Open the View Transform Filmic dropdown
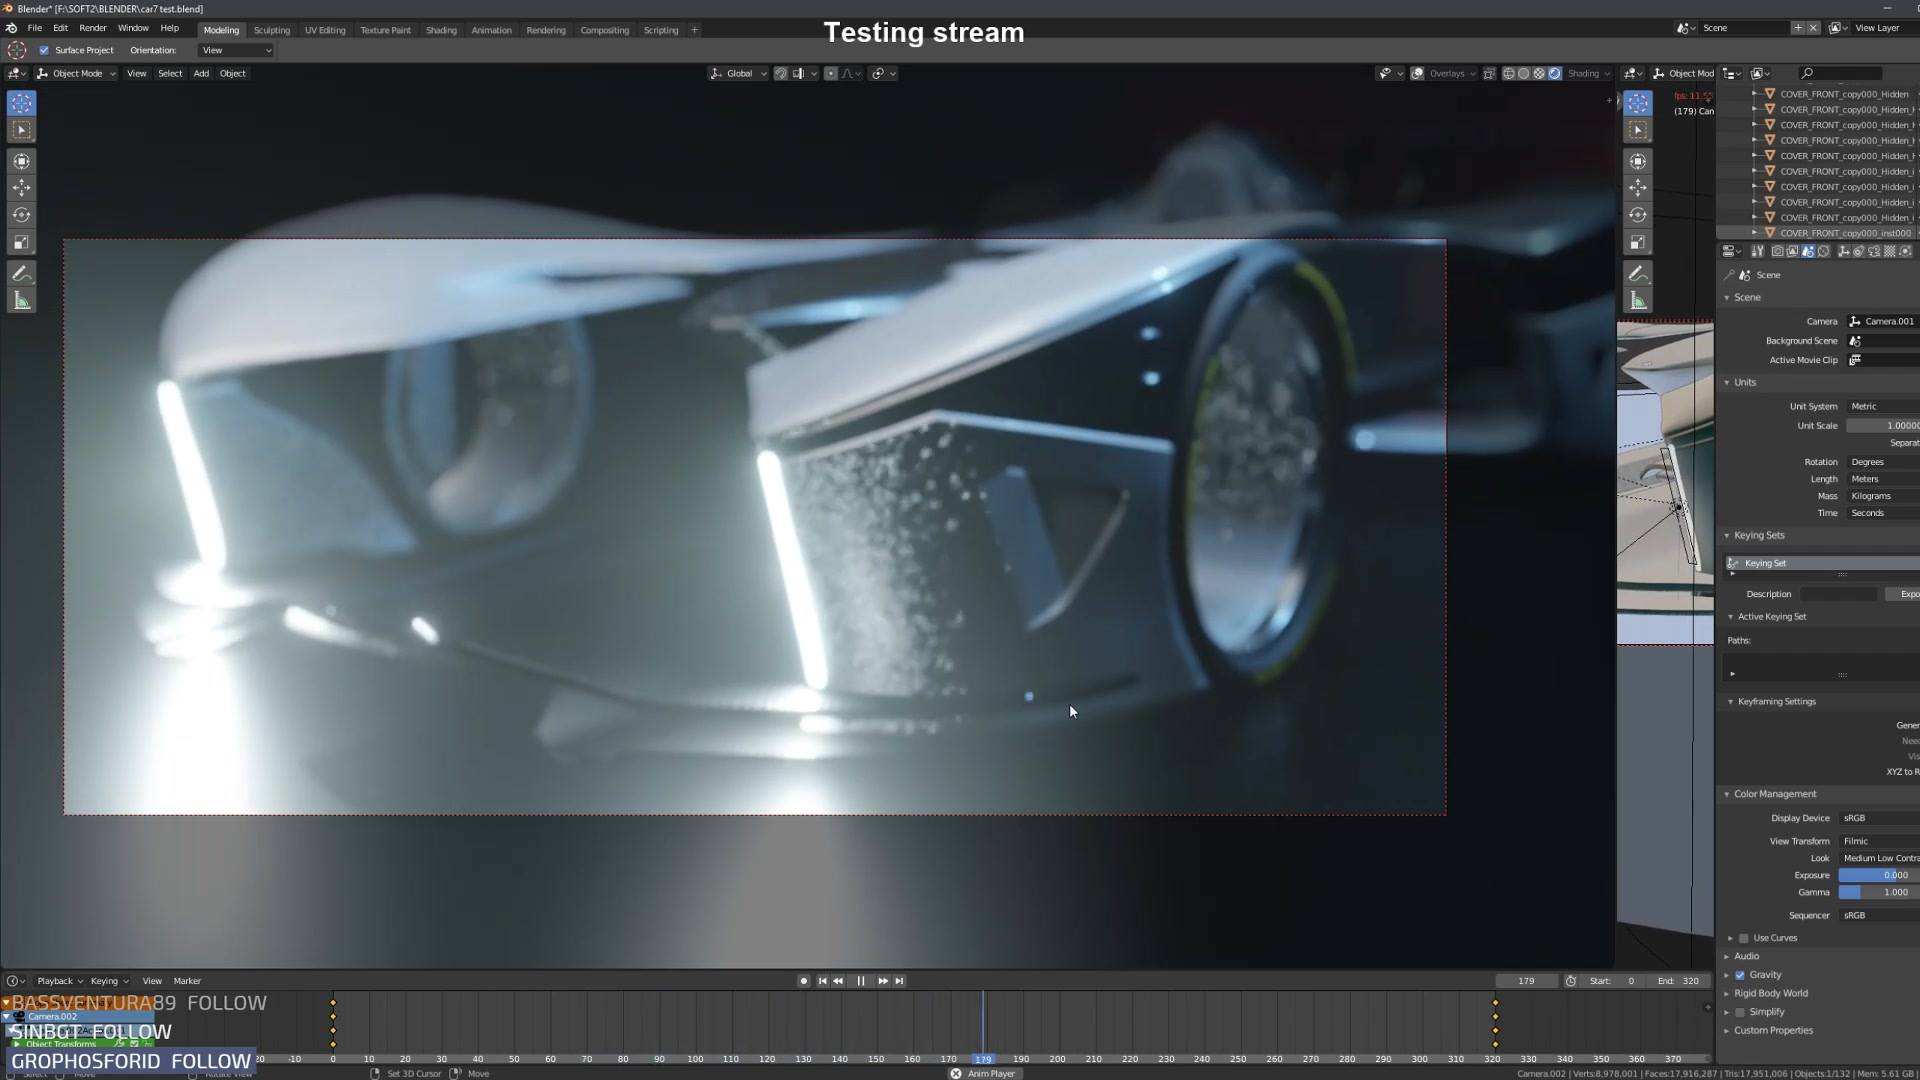Viewport: 1920px width, 1080px height. pyautogui.click(x=1879, y=842)
